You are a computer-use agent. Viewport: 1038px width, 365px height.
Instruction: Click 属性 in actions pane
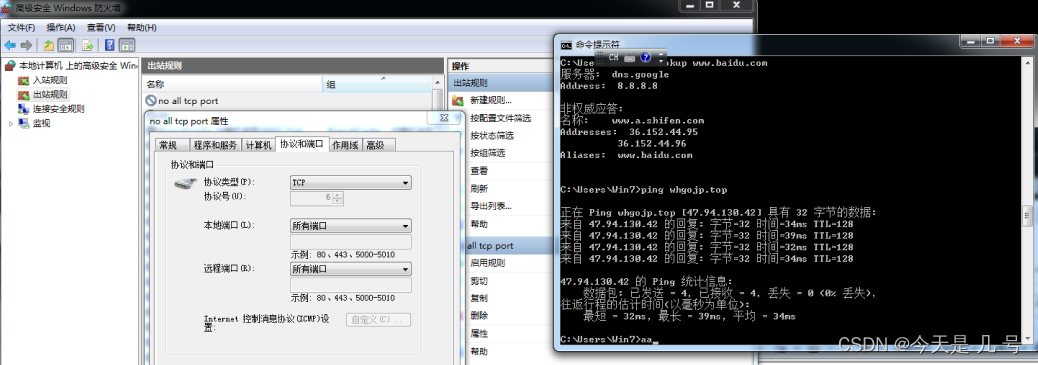(479, 333)
